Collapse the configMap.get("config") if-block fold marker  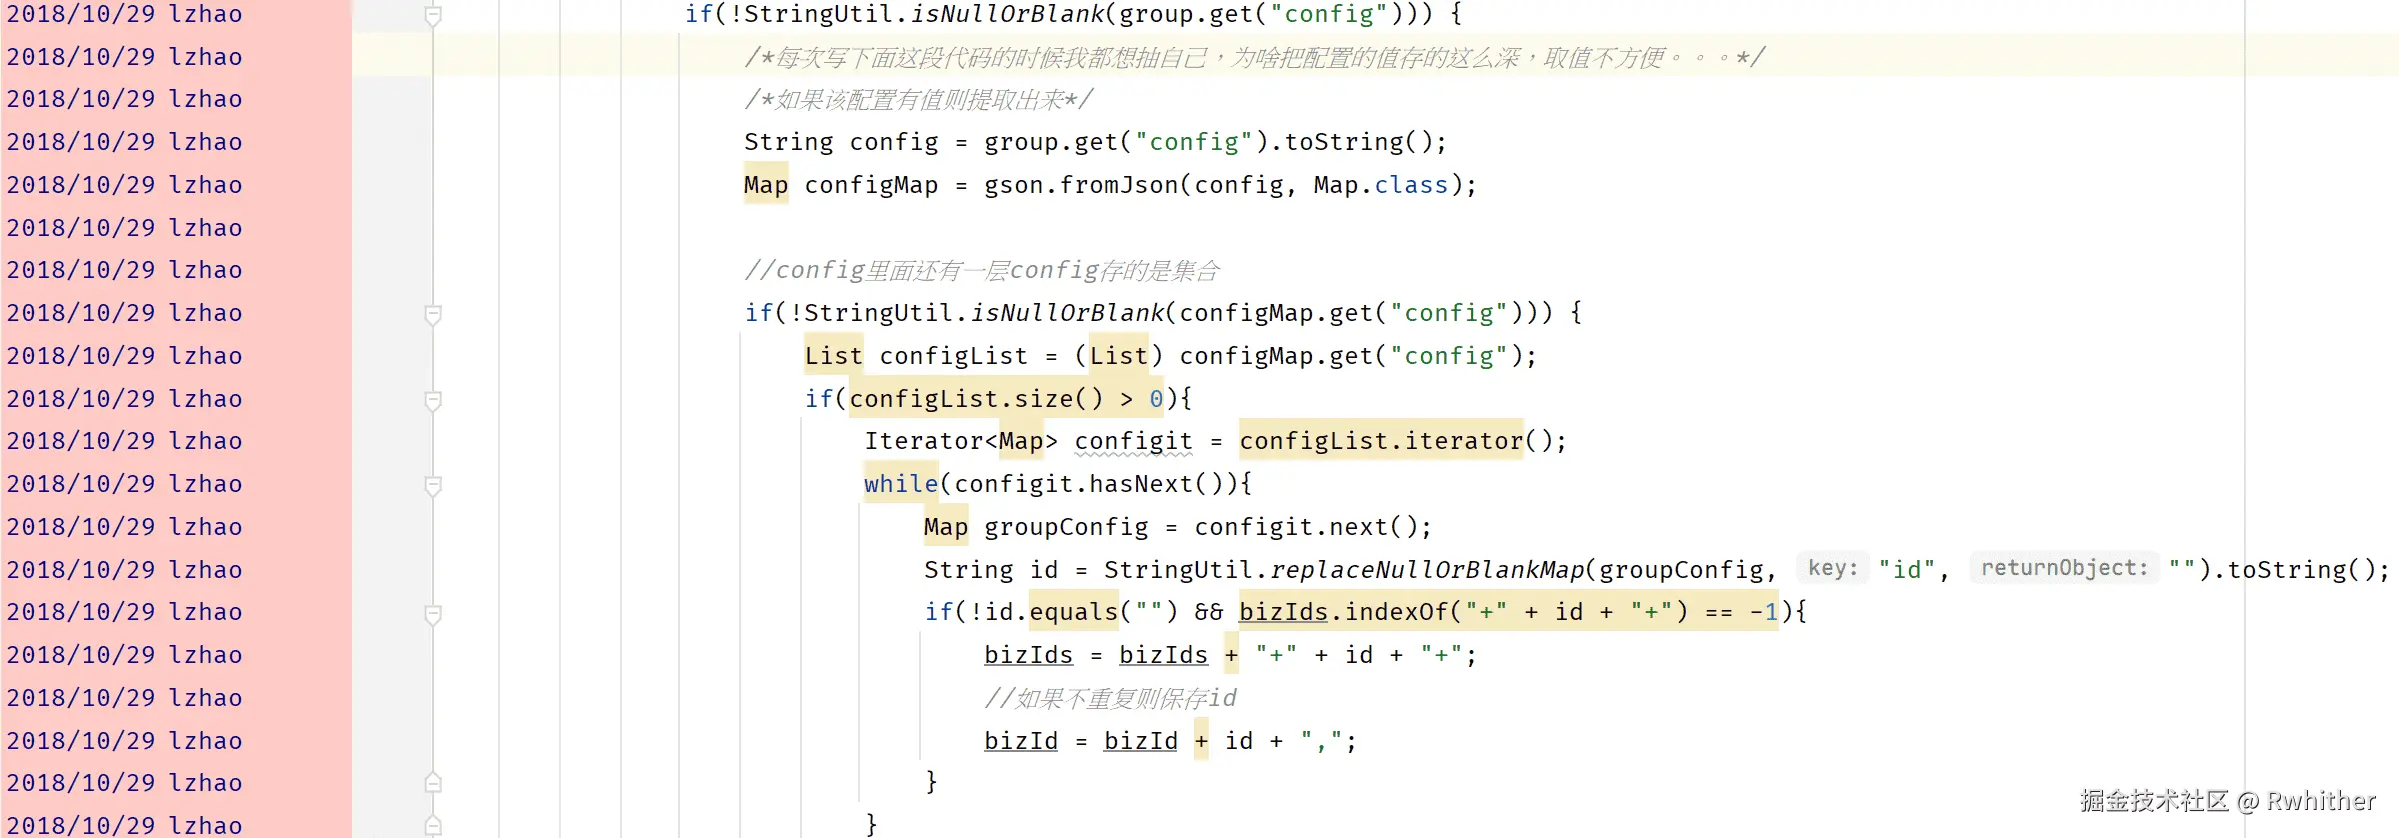(x=433, y=314)
